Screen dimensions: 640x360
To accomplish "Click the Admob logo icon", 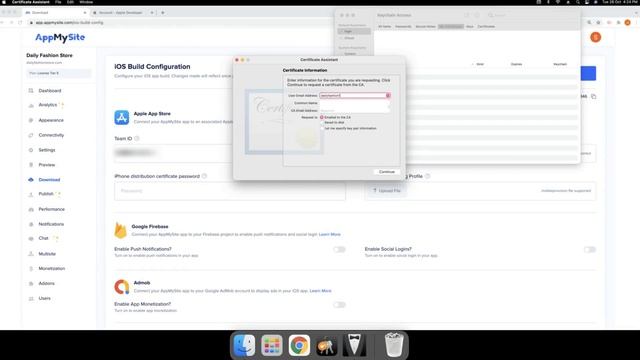I will coord(122,287).
